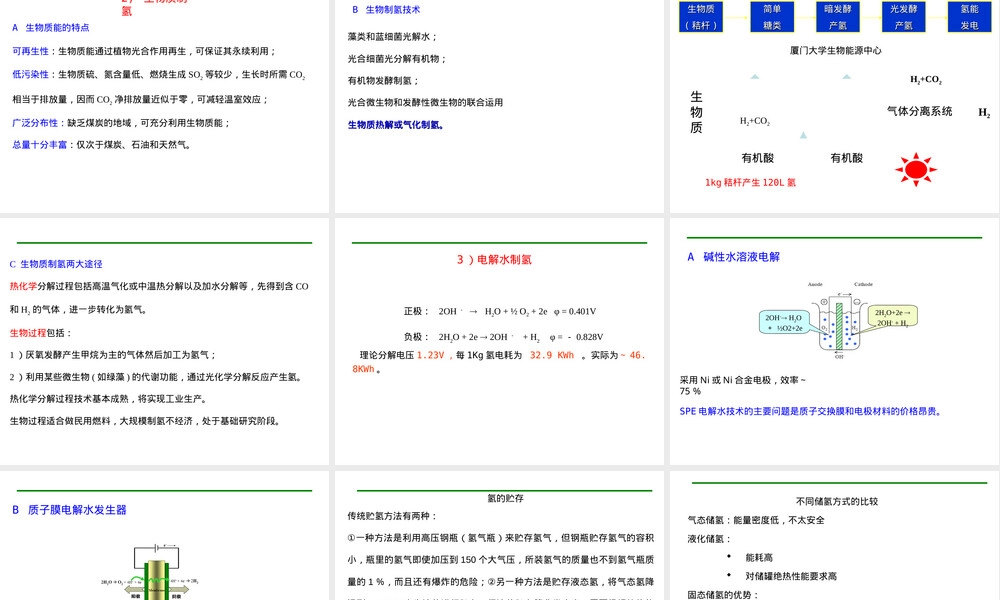
Task: Open the slide titled 不同储氢方式的比较
Action: 834,535
